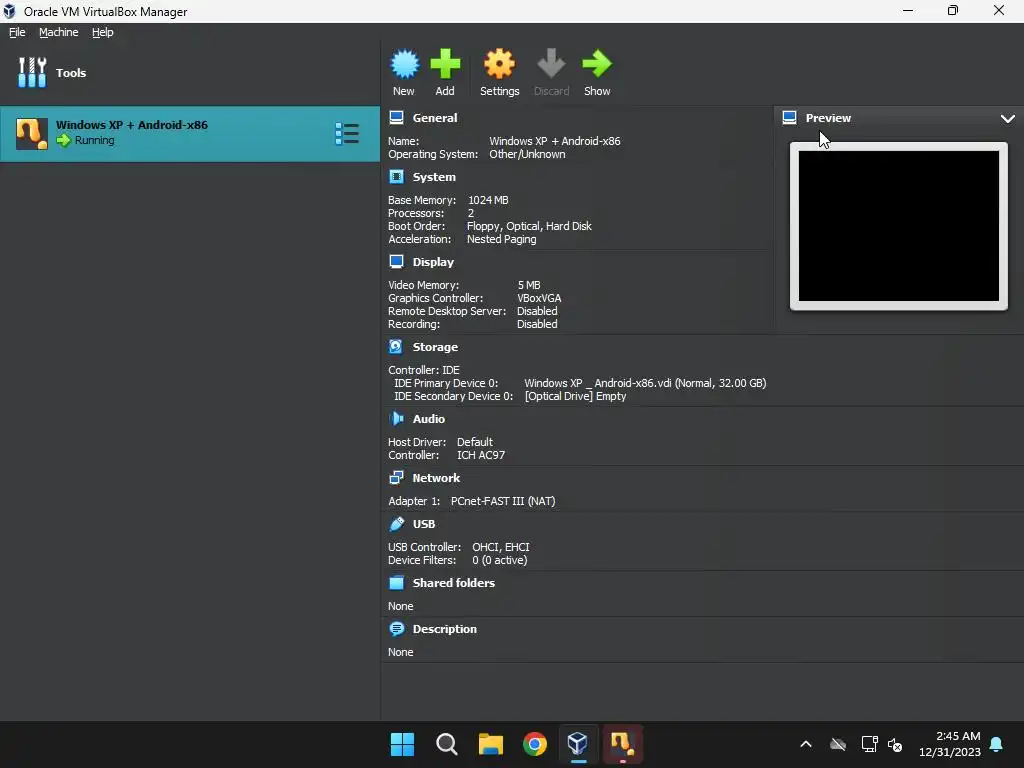The image size is (1024, 768).
Task: Click the green Show arrow icon
Action: coord(596,65)
